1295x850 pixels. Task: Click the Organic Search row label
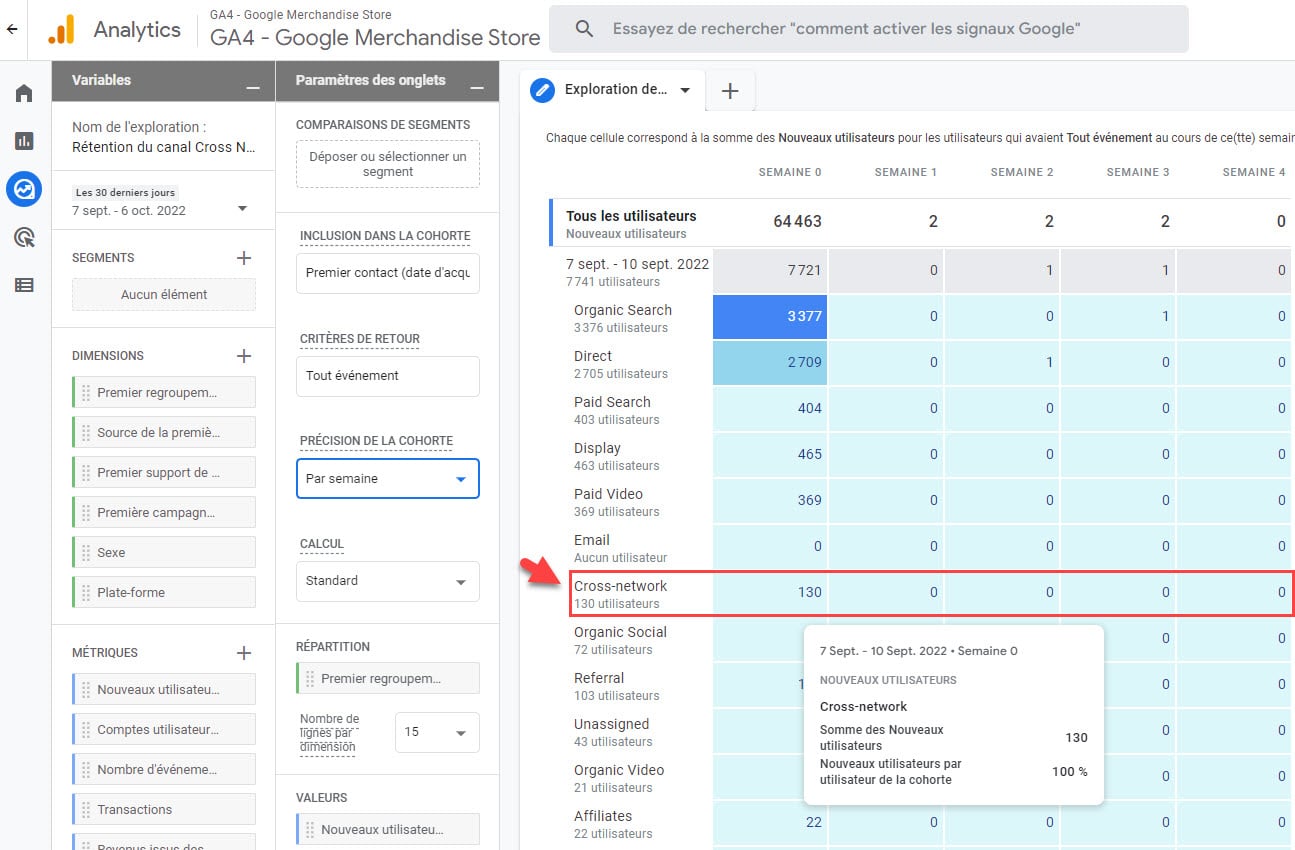click(x=623, y=310)
